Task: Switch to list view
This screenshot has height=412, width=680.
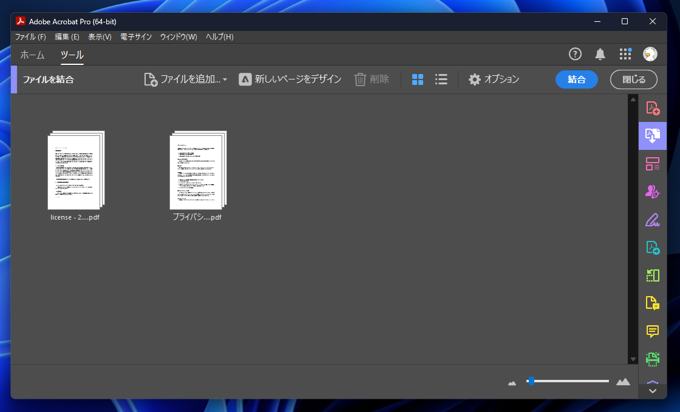Action: tap(441, 79)
